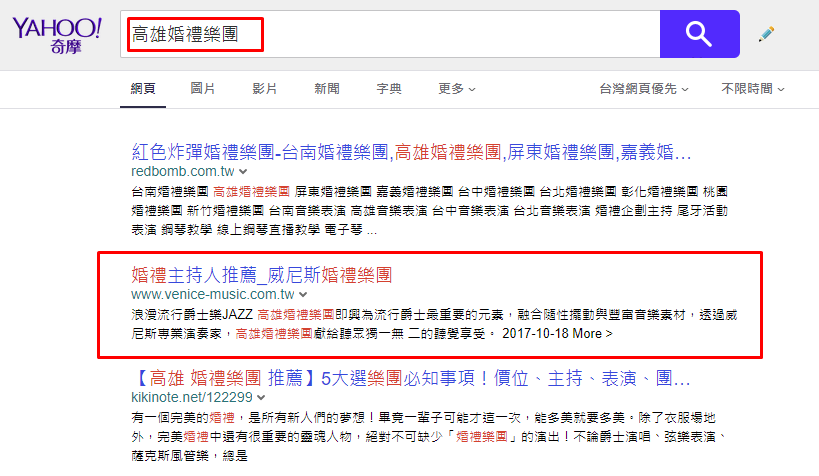Open the 字典 tab
Viewport: 819px width, 476px height.
click(x=389, y=89)
